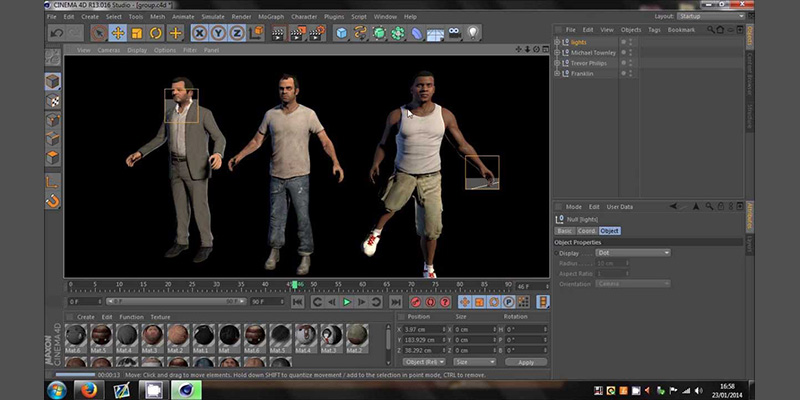Viewport: 800px width, 400px height.
Task: Switch to Model mode in left palette
Action: (53, 82)
